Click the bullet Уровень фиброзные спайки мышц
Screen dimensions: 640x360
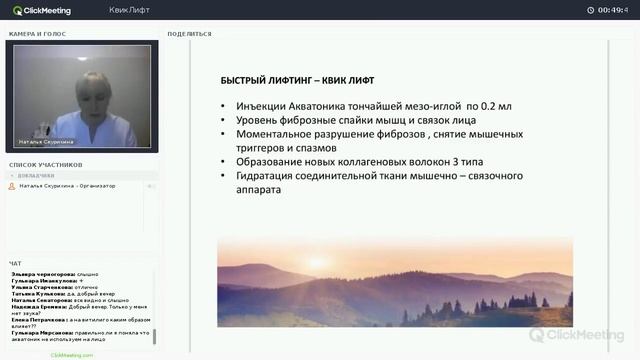pyautogui.click(x=356, y=120)
